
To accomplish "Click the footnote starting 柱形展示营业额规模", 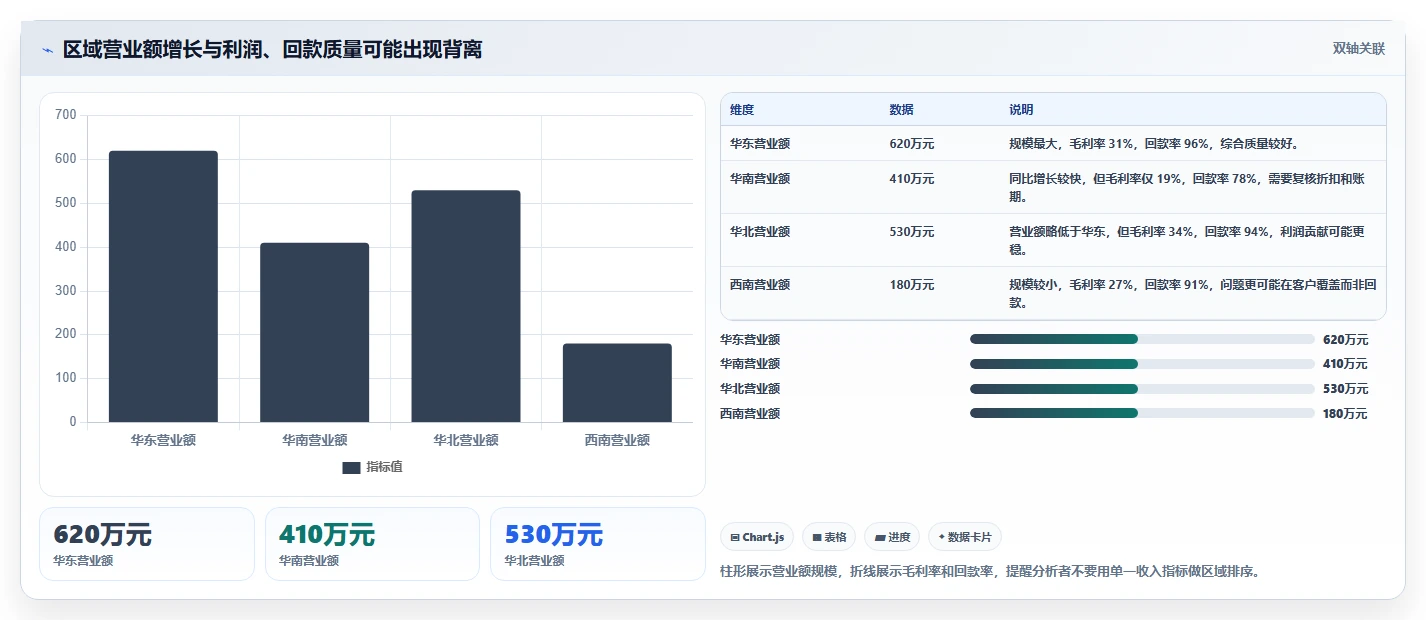I will tap(990, 572).
